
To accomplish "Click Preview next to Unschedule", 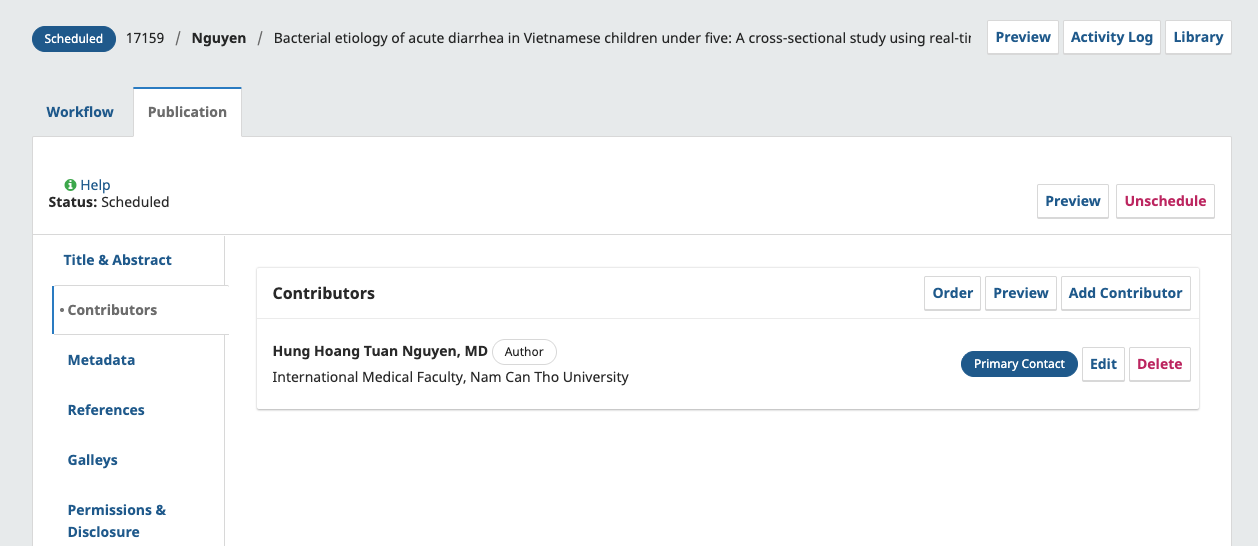I will 1072,201.
